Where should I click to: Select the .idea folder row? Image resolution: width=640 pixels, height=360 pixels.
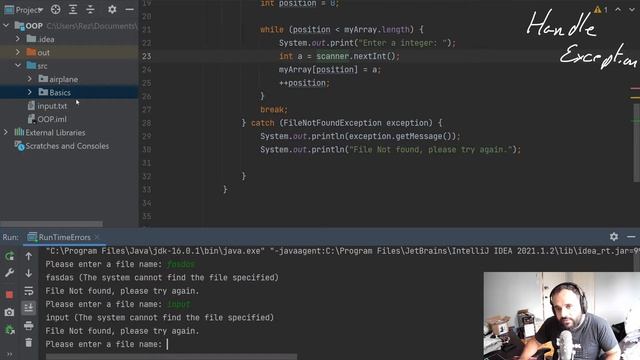point(69,39)
